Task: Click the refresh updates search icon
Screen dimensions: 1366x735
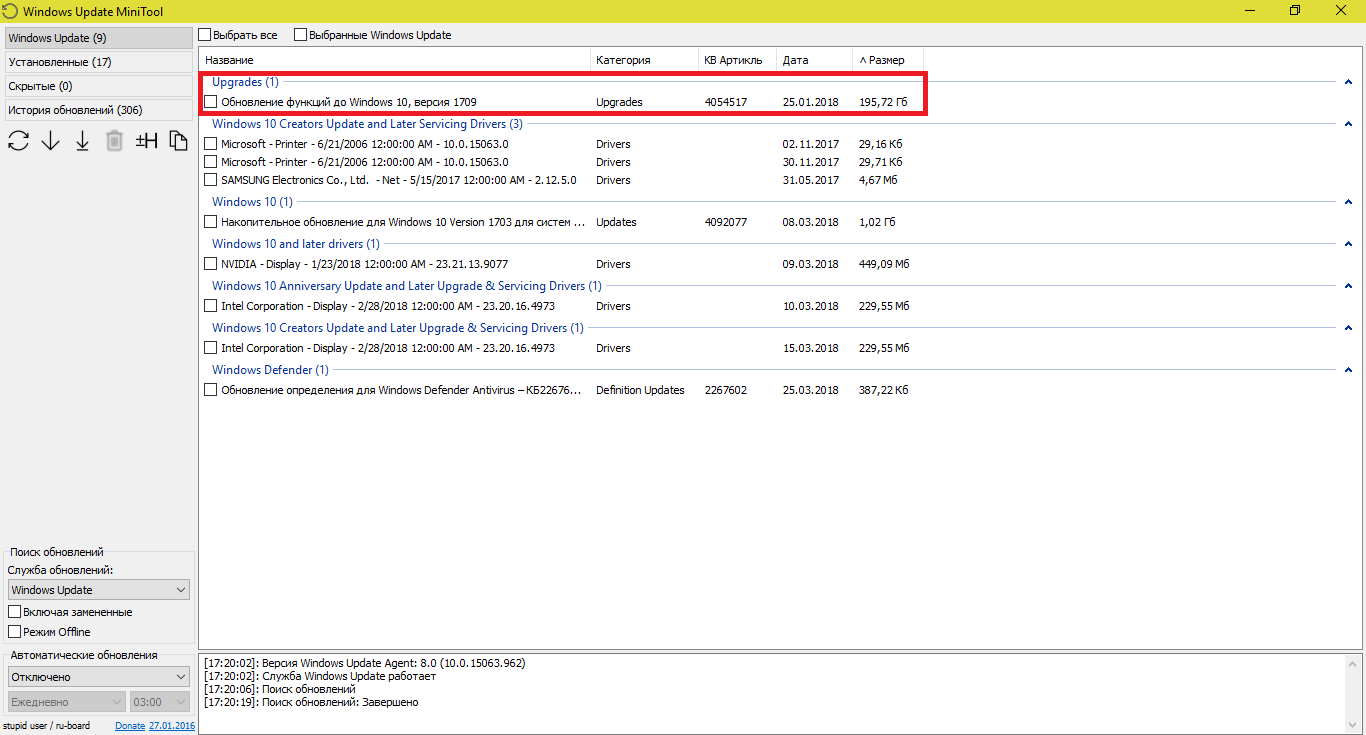Action: pos(18,141)
